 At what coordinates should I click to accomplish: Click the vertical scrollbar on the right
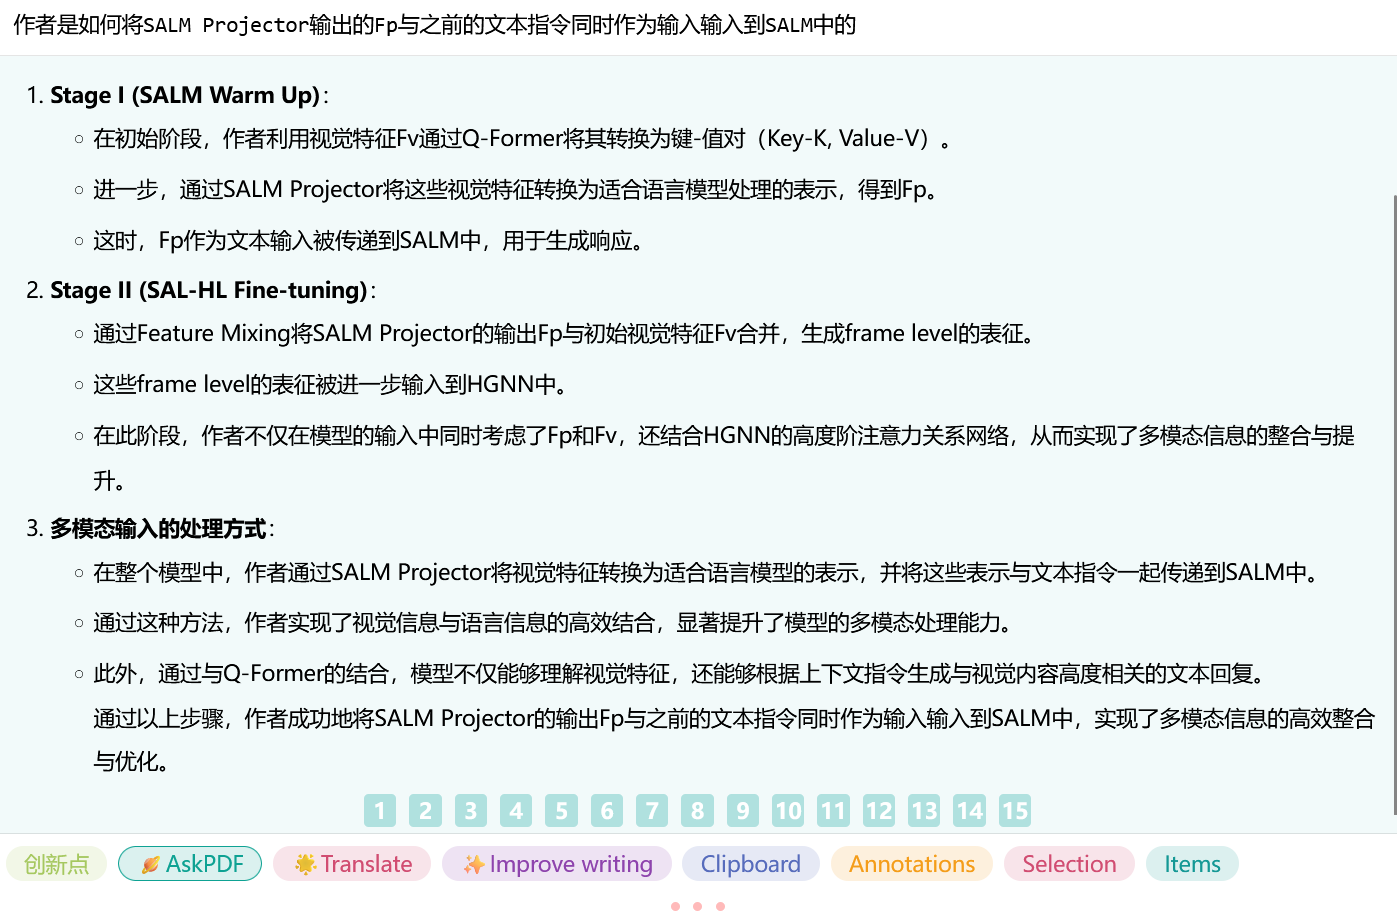point(1393,500)
